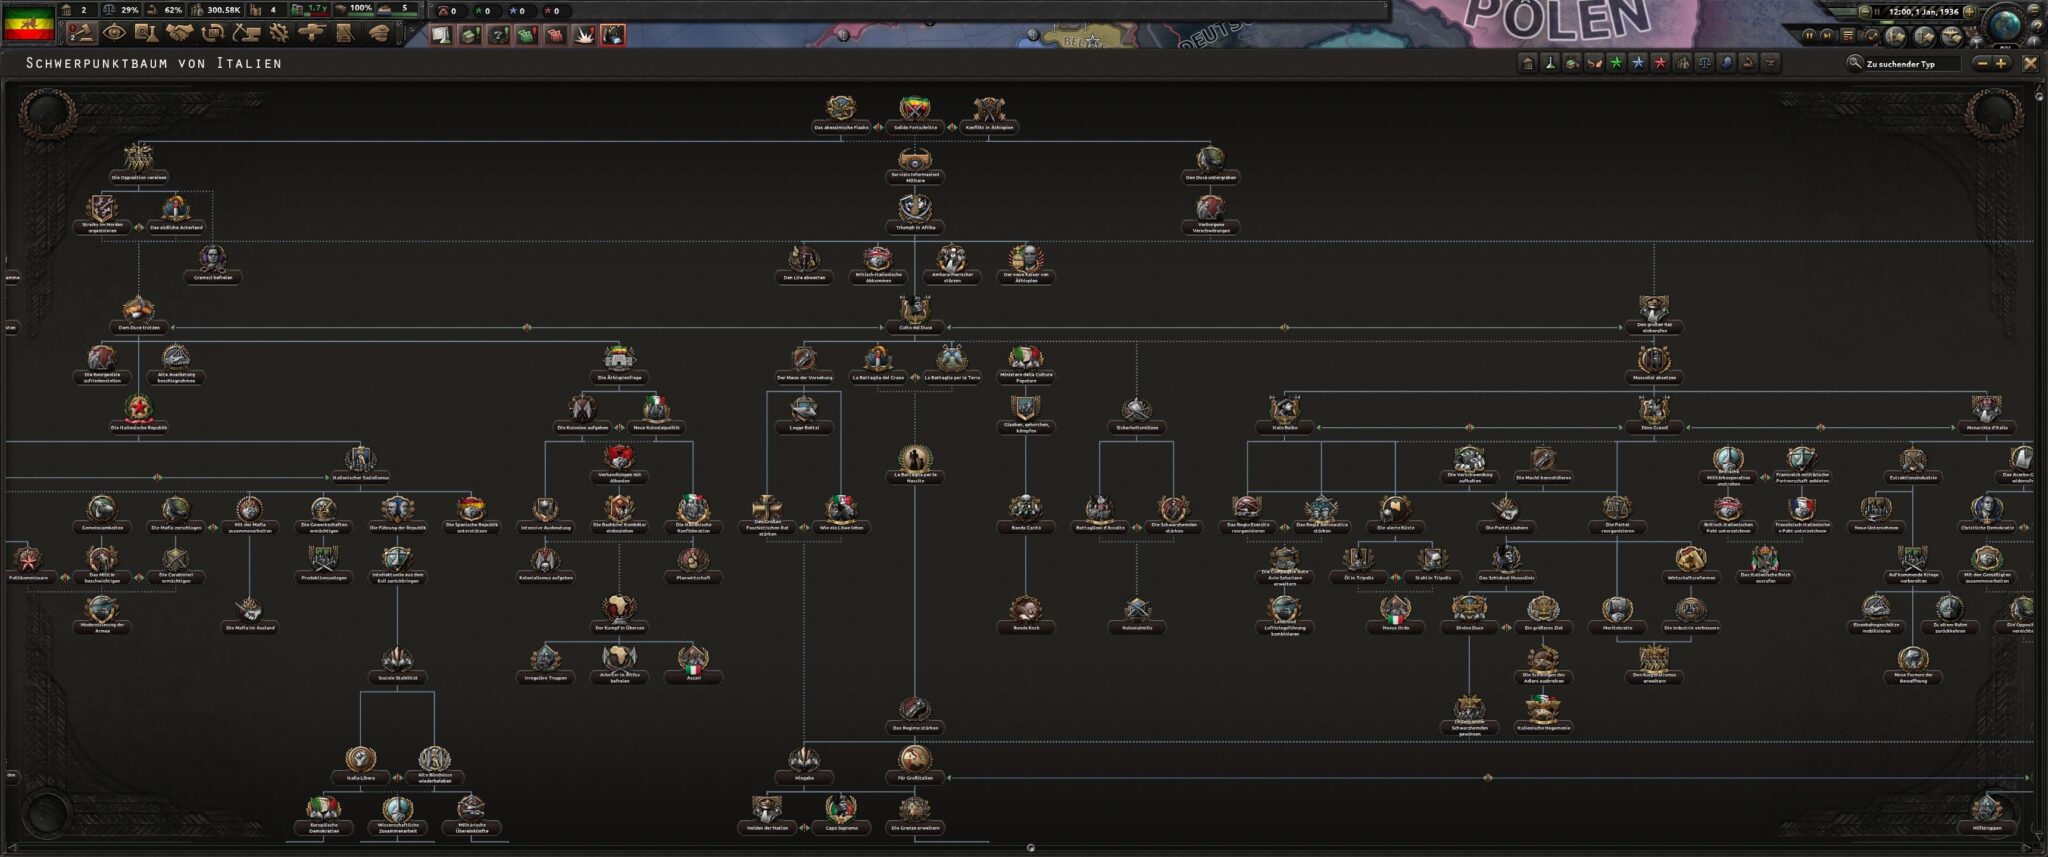Open the air view plane icon
Screen dimensions: 2048x857
point(1952,36)
